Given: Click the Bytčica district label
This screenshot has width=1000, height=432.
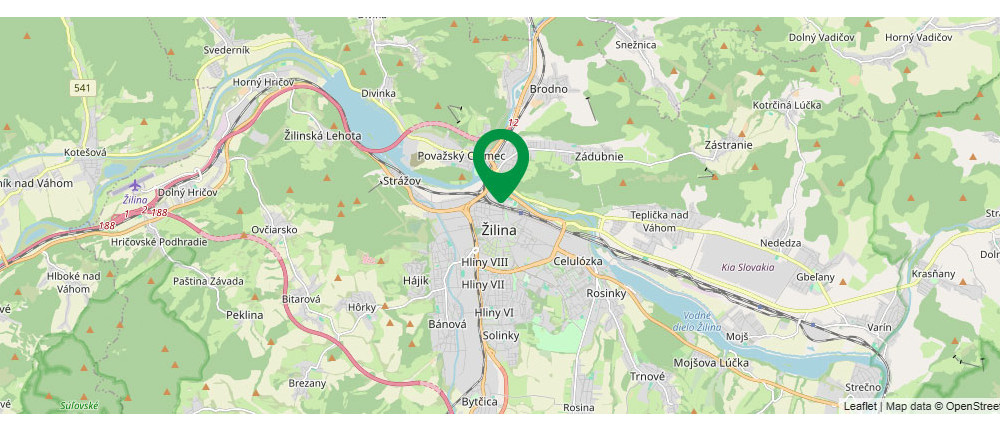Looking at the screenshot, I should (480, 403).
